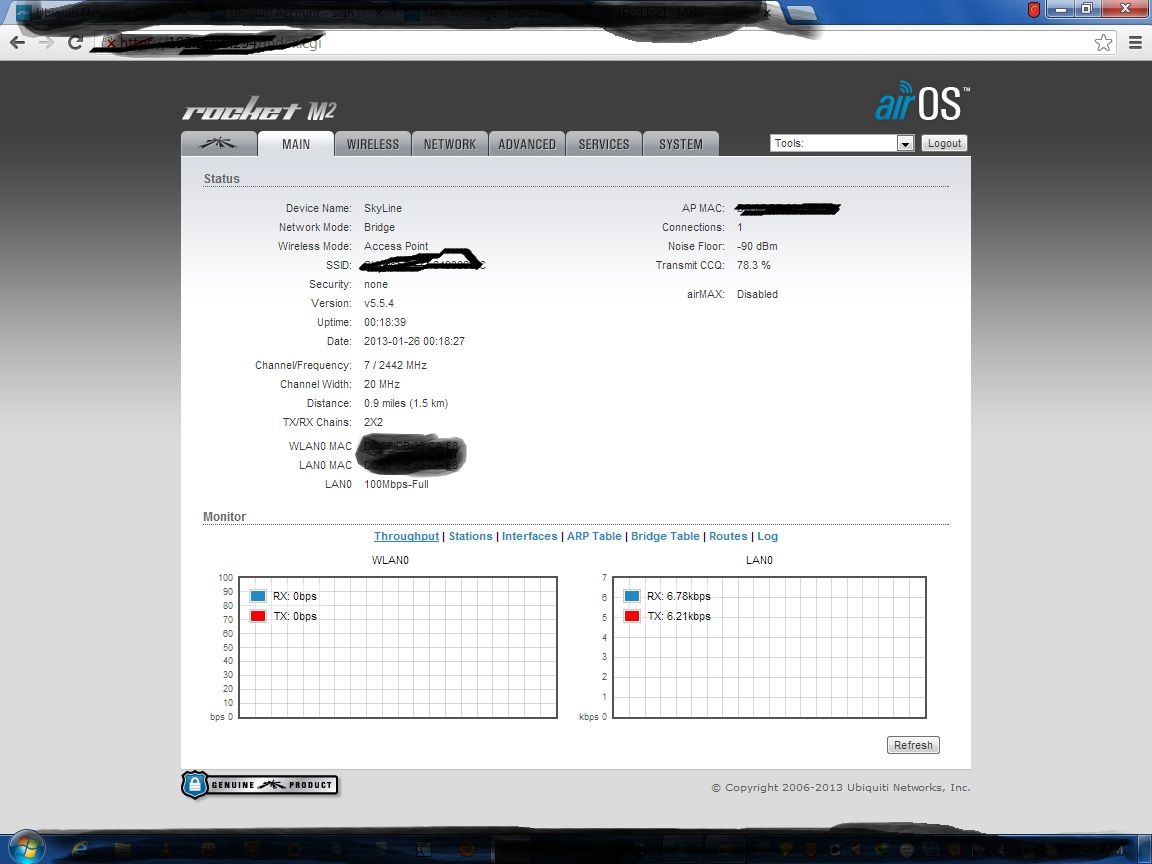Open the SYSTEM tab

click(681, 144)
